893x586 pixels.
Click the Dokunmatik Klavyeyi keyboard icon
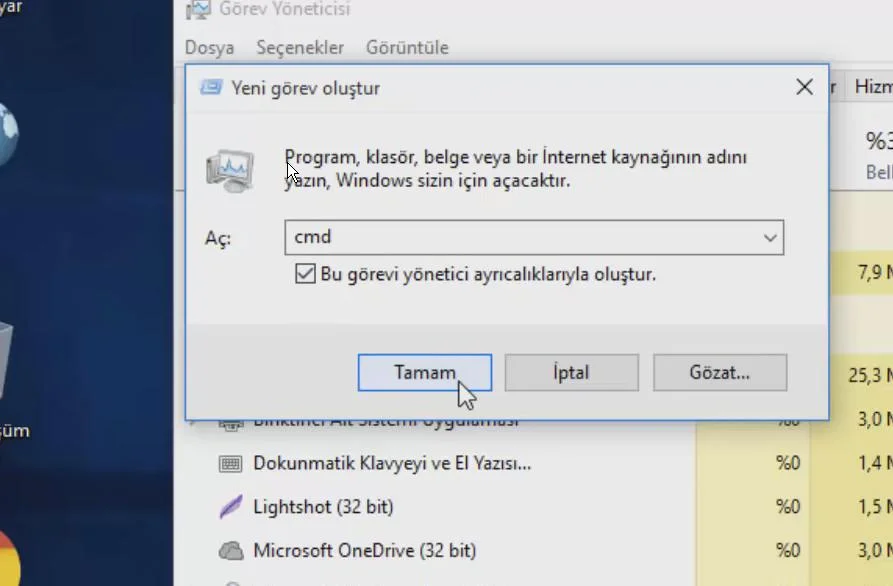pos(231,464)
